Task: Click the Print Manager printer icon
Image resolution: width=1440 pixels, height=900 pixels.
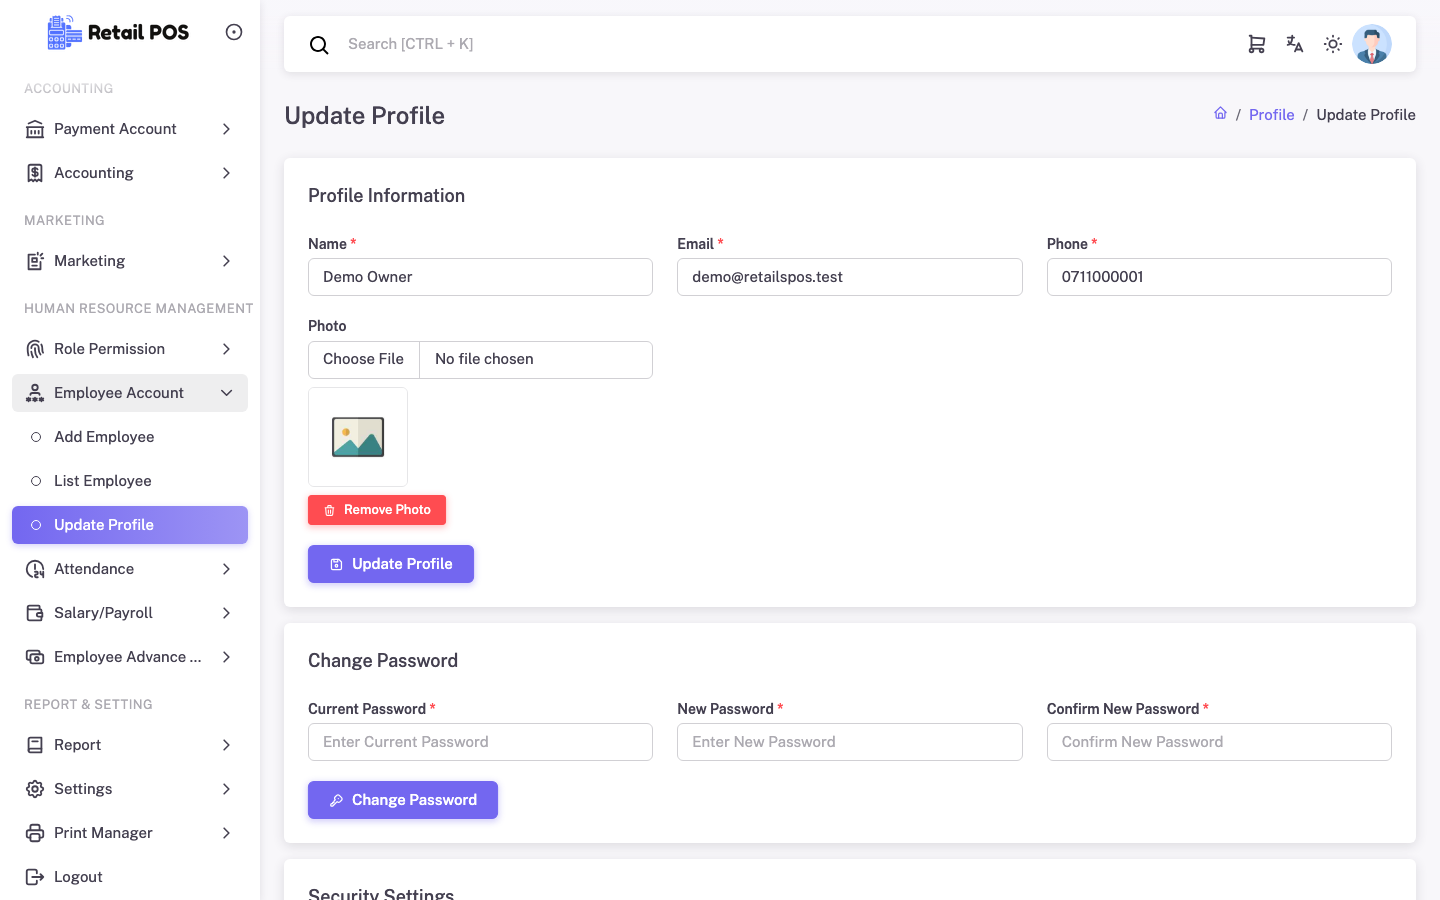Action: tap(35, 833)
